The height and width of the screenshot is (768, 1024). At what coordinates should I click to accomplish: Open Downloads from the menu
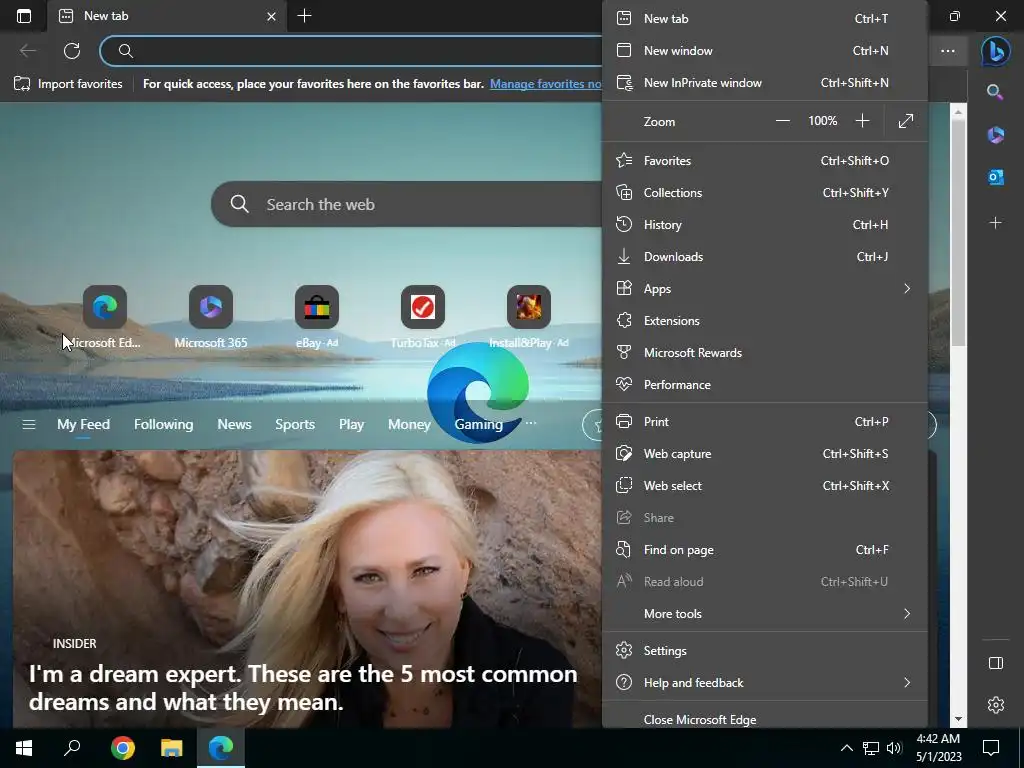[765, 257]
